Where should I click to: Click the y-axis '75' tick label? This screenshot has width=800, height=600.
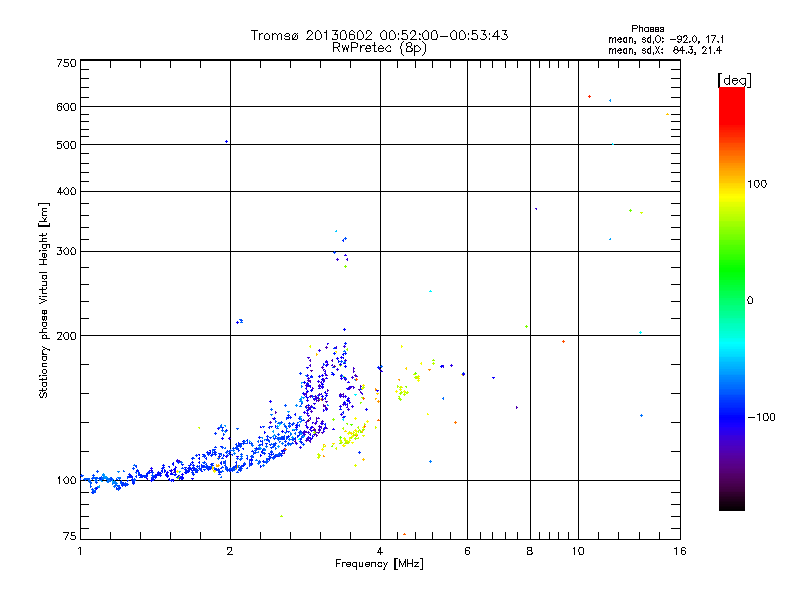click(x=70, y=536)
